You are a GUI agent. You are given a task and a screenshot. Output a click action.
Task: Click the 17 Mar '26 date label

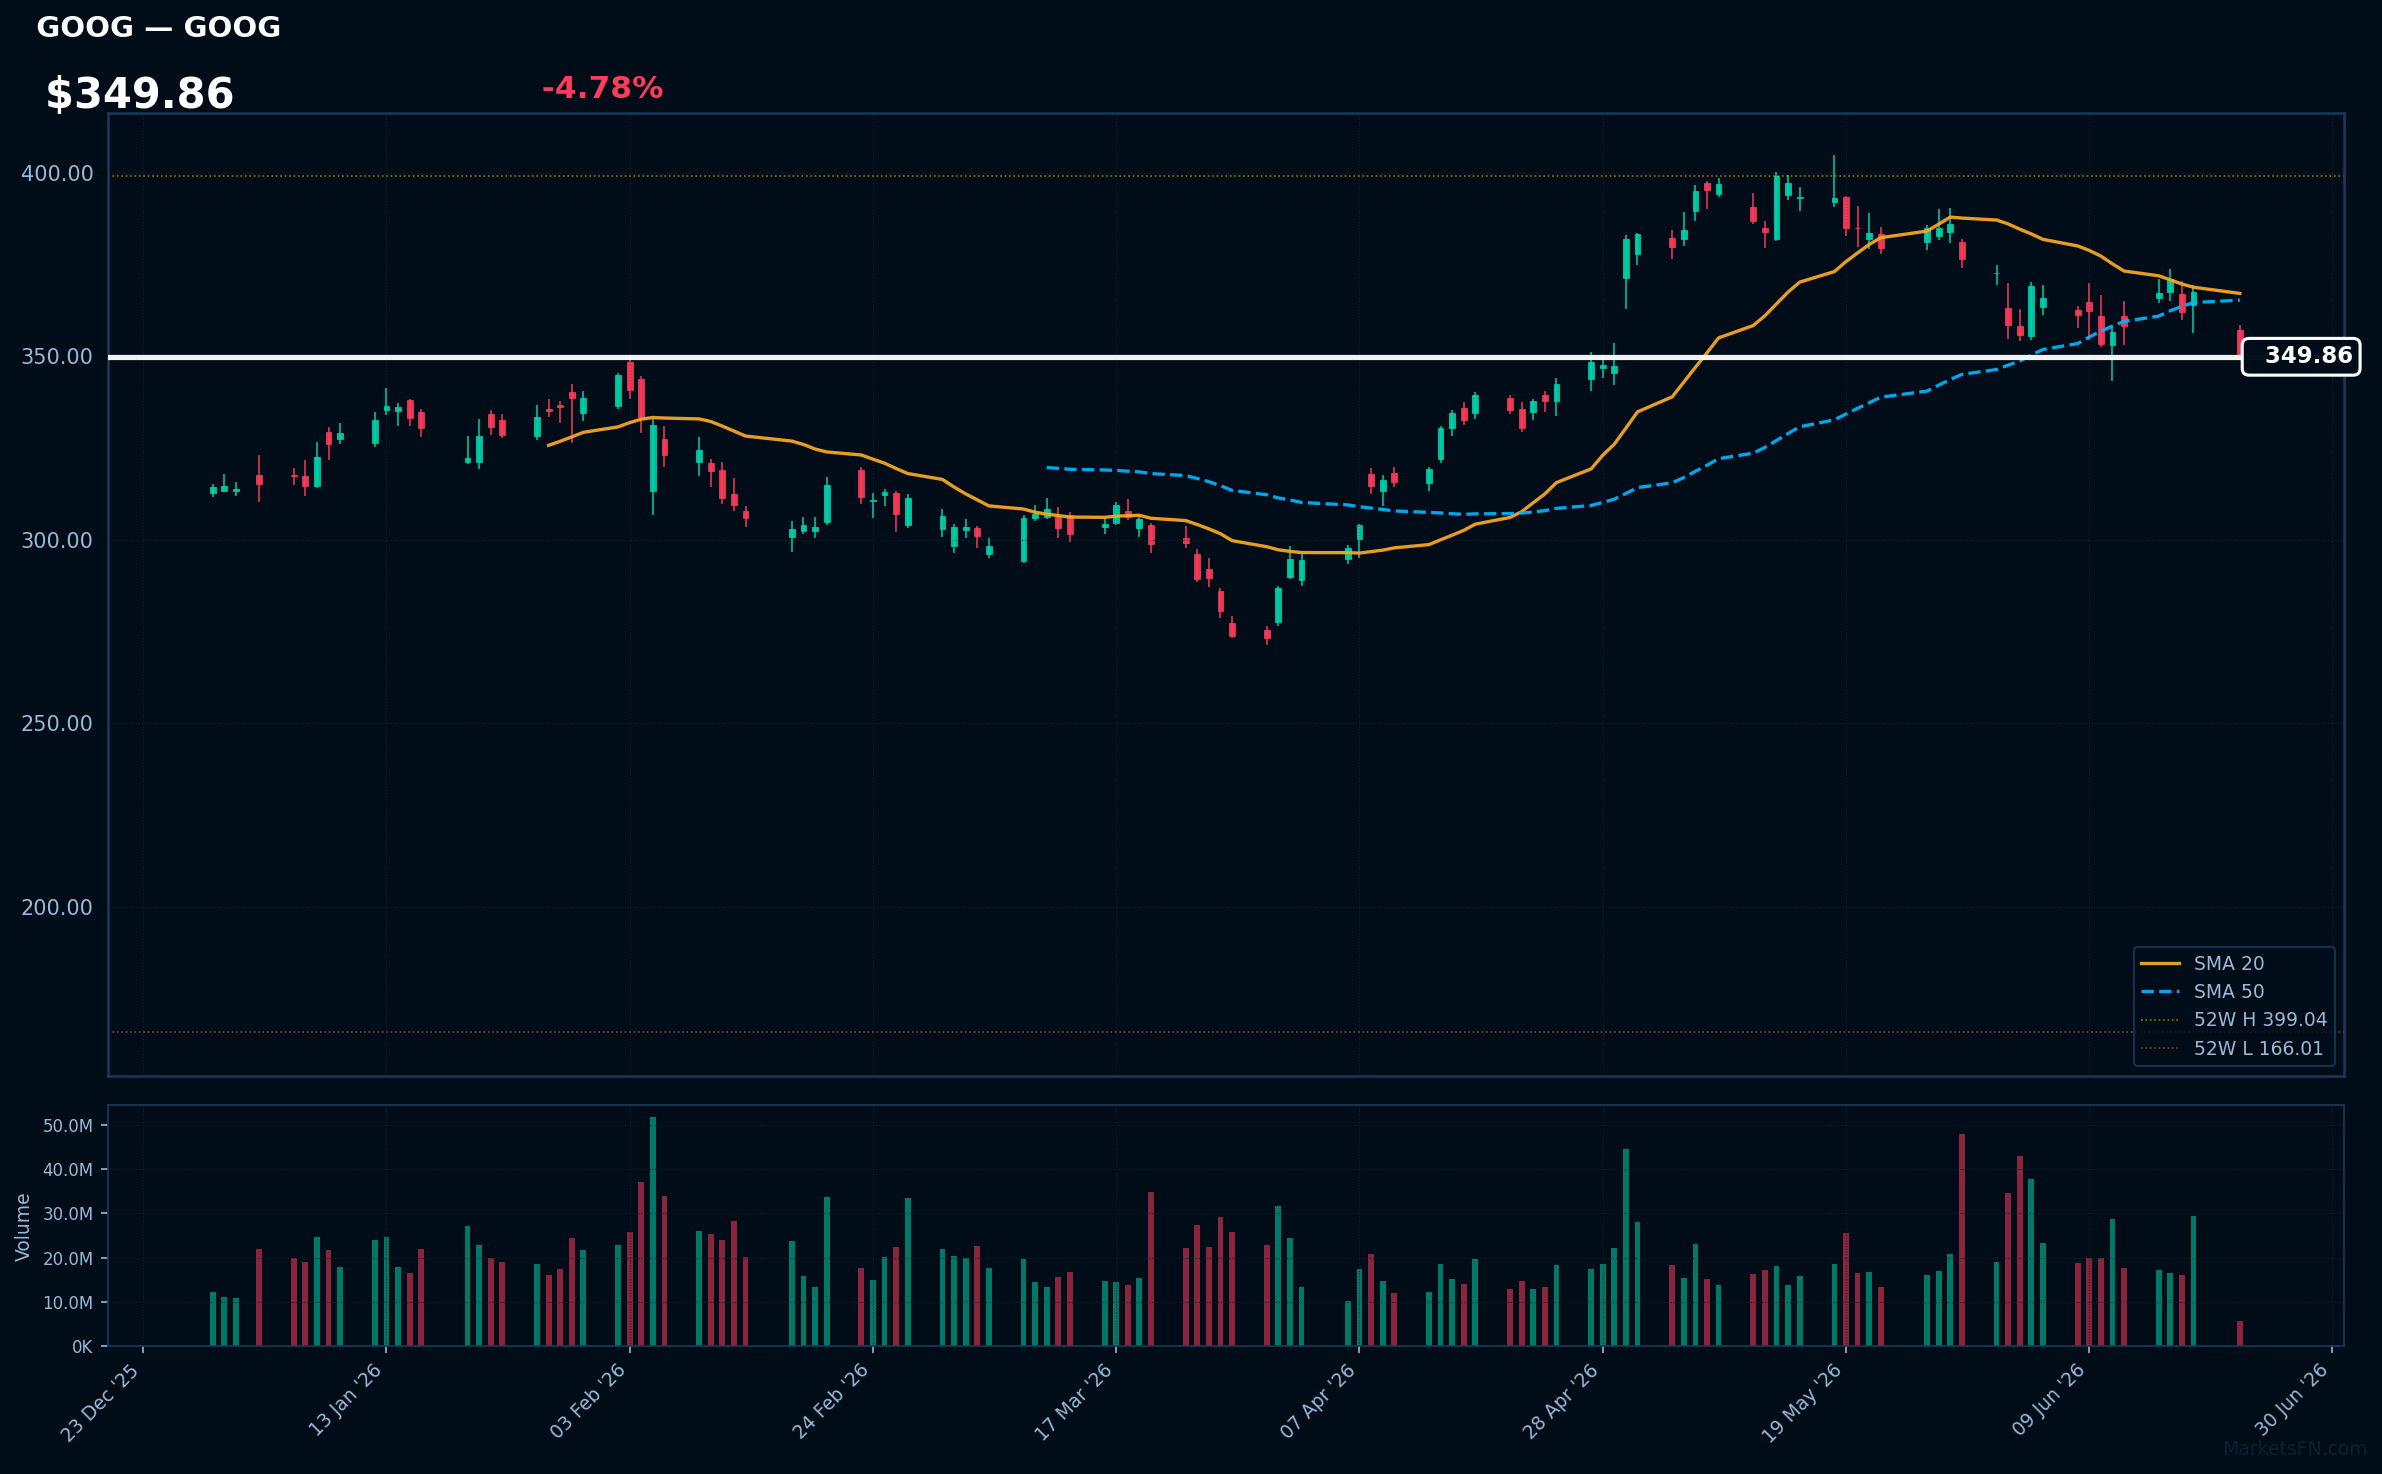(1074, 1402)
